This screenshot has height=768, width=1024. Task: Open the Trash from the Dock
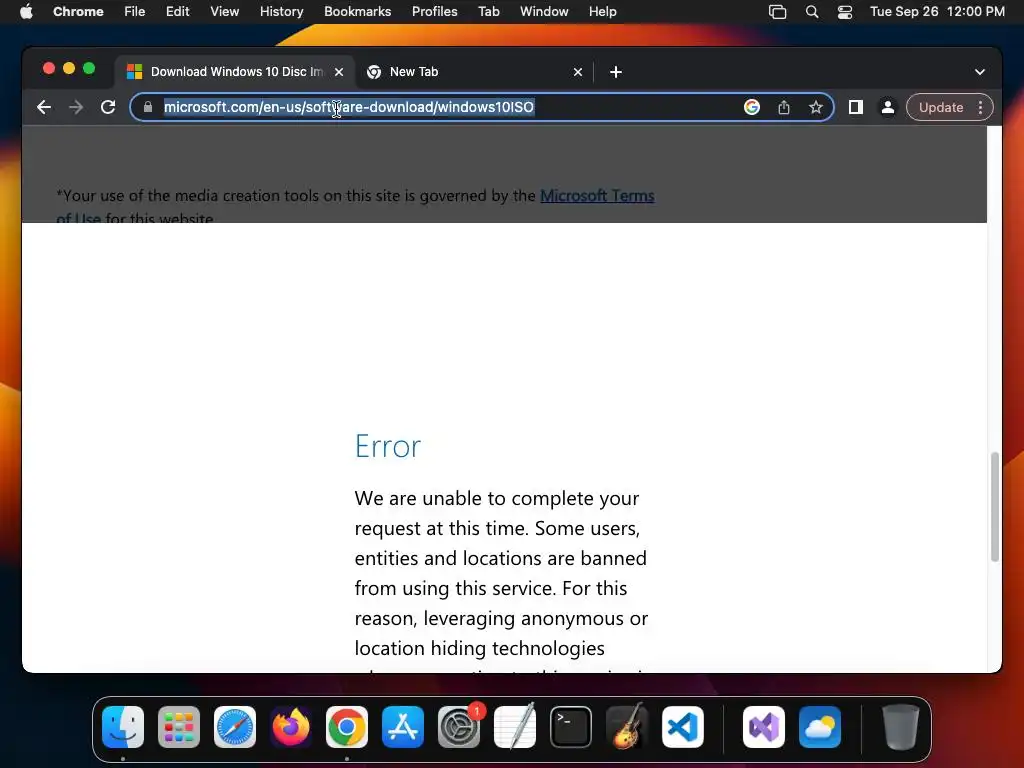tap(901, 727)
